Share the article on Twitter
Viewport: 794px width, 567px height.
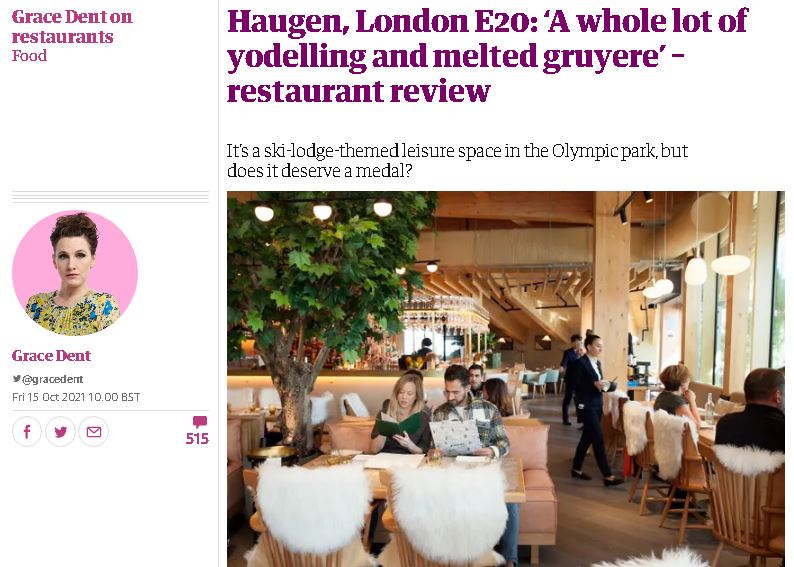[60, 432]
